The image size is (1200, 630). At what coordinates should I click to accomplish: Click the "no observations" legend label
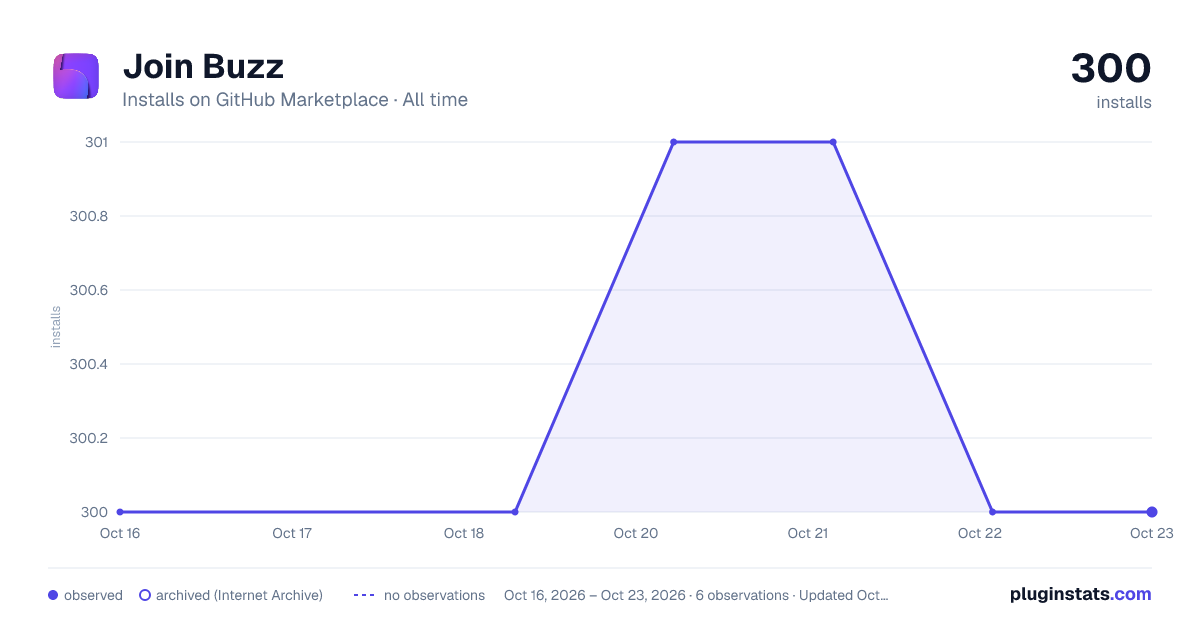pyautogui.click(x=434, y=595)
